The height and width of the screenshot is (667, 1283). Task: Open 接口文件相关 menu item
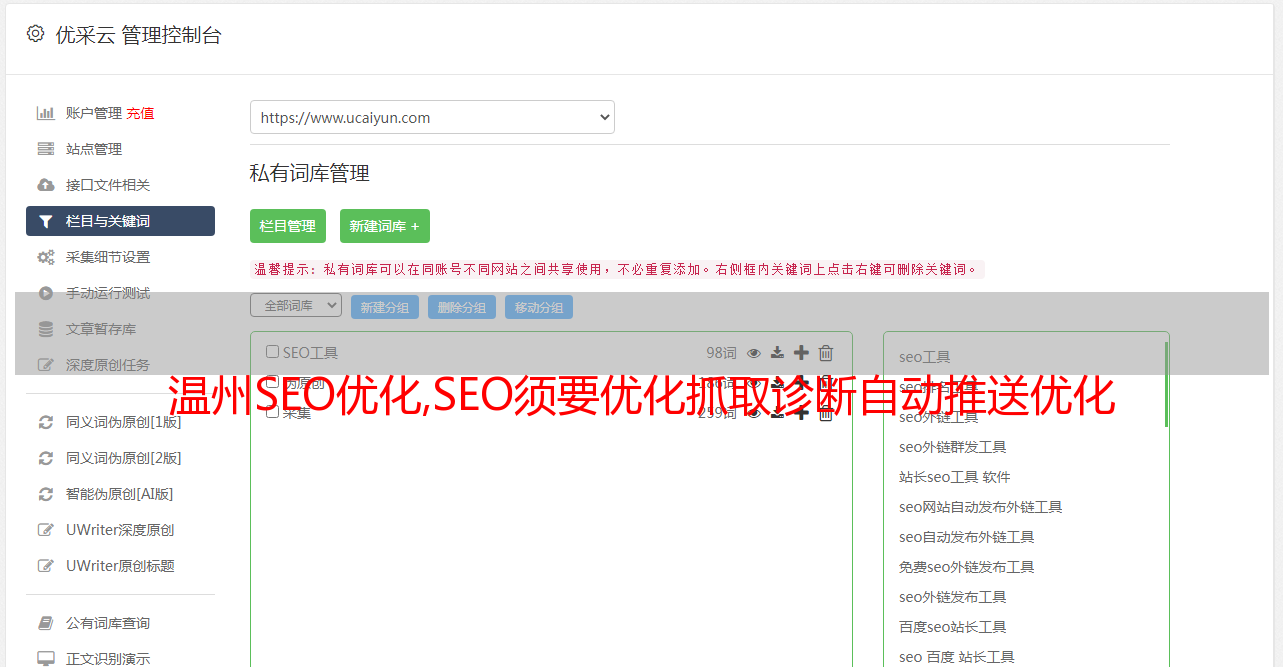coord(108,185)
